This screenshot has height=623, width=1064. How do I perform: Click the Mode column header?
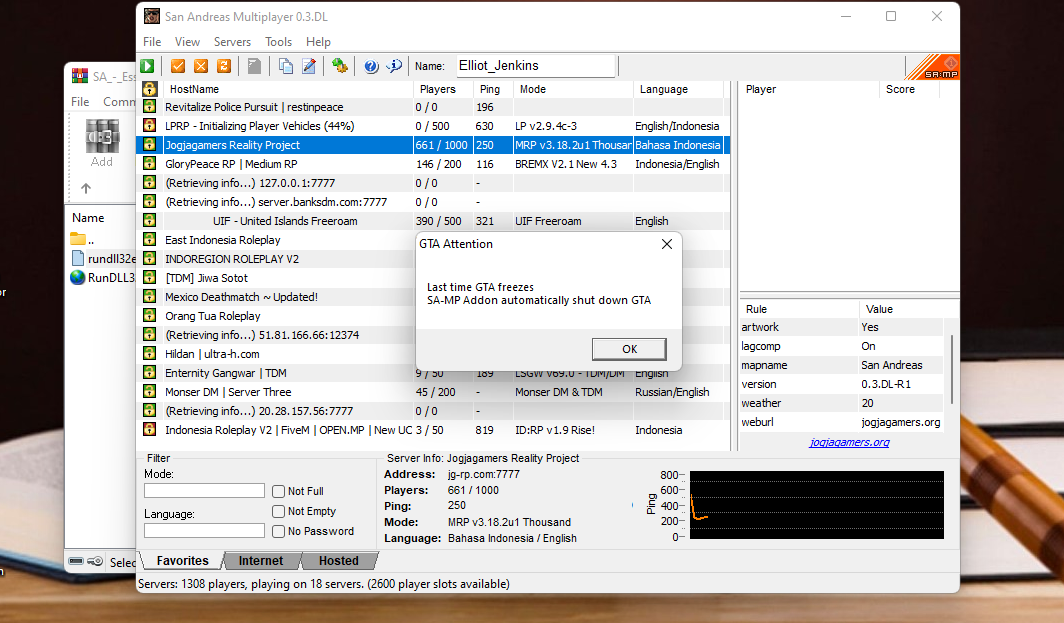pos(573,89)
